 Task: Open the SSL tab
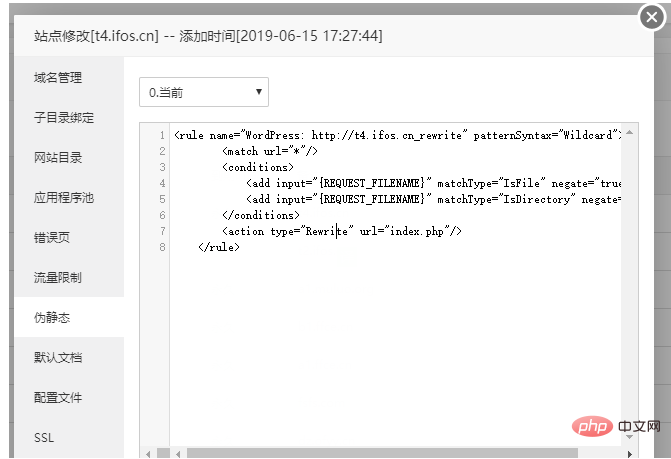coord(44,438)
